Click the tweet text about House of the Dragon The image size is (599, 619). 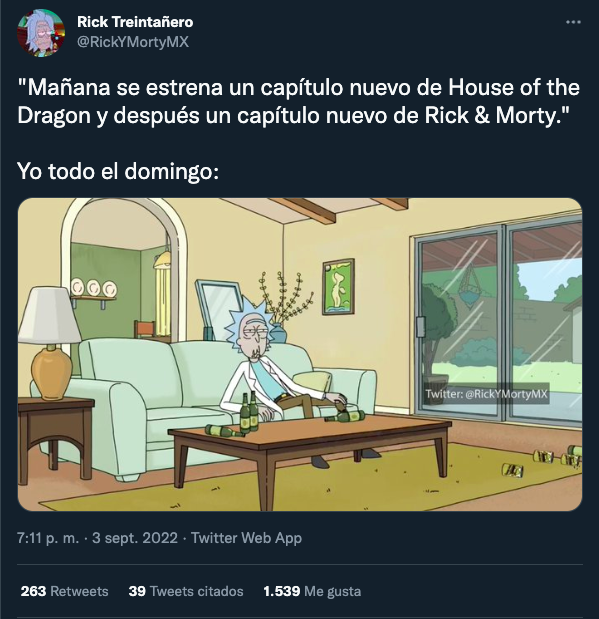pos(299,101)
